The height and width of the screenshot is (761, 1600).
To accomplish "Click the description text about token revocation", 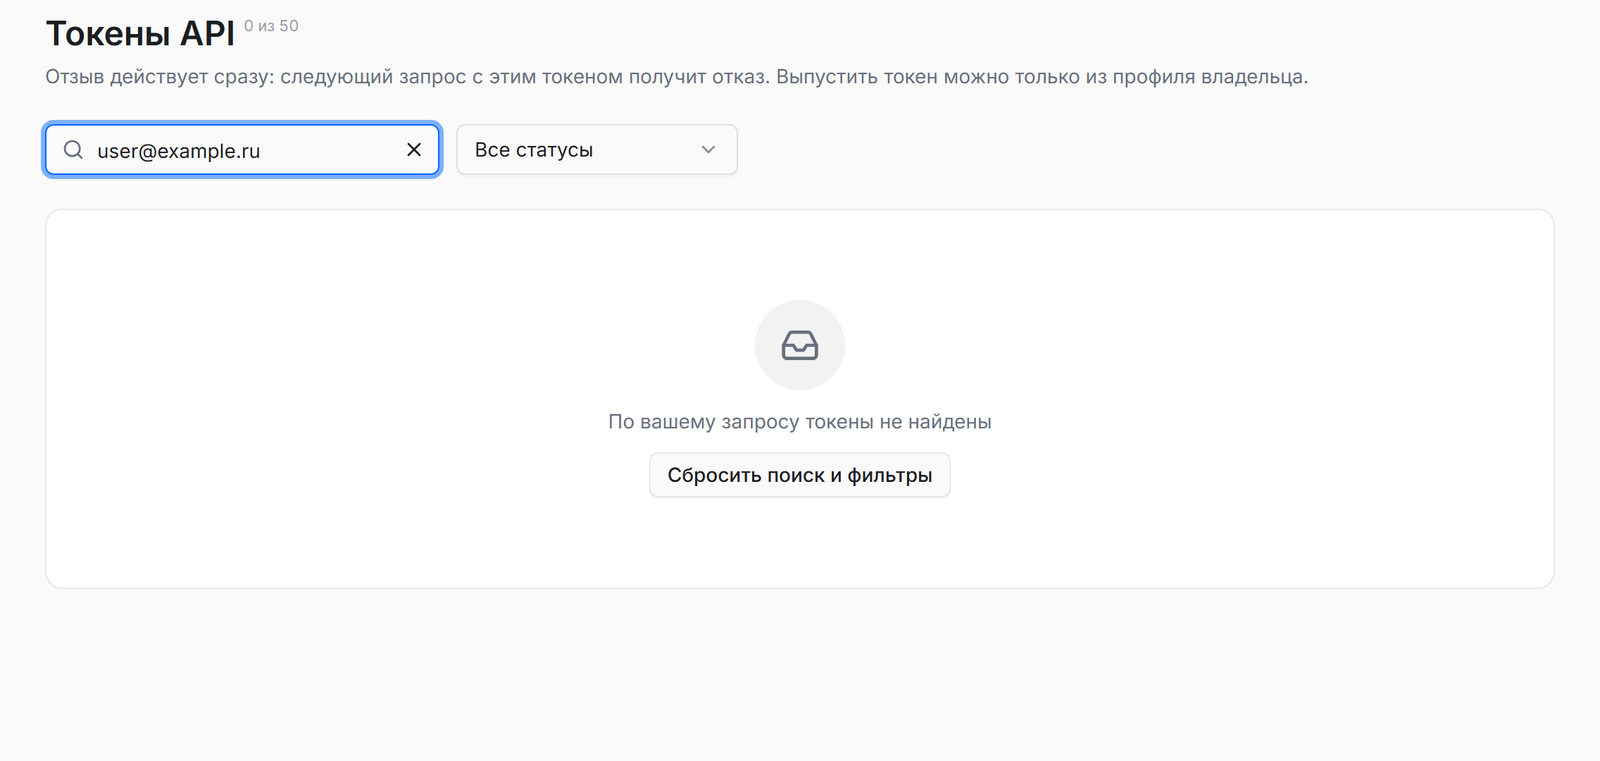I will coord(677,77).
